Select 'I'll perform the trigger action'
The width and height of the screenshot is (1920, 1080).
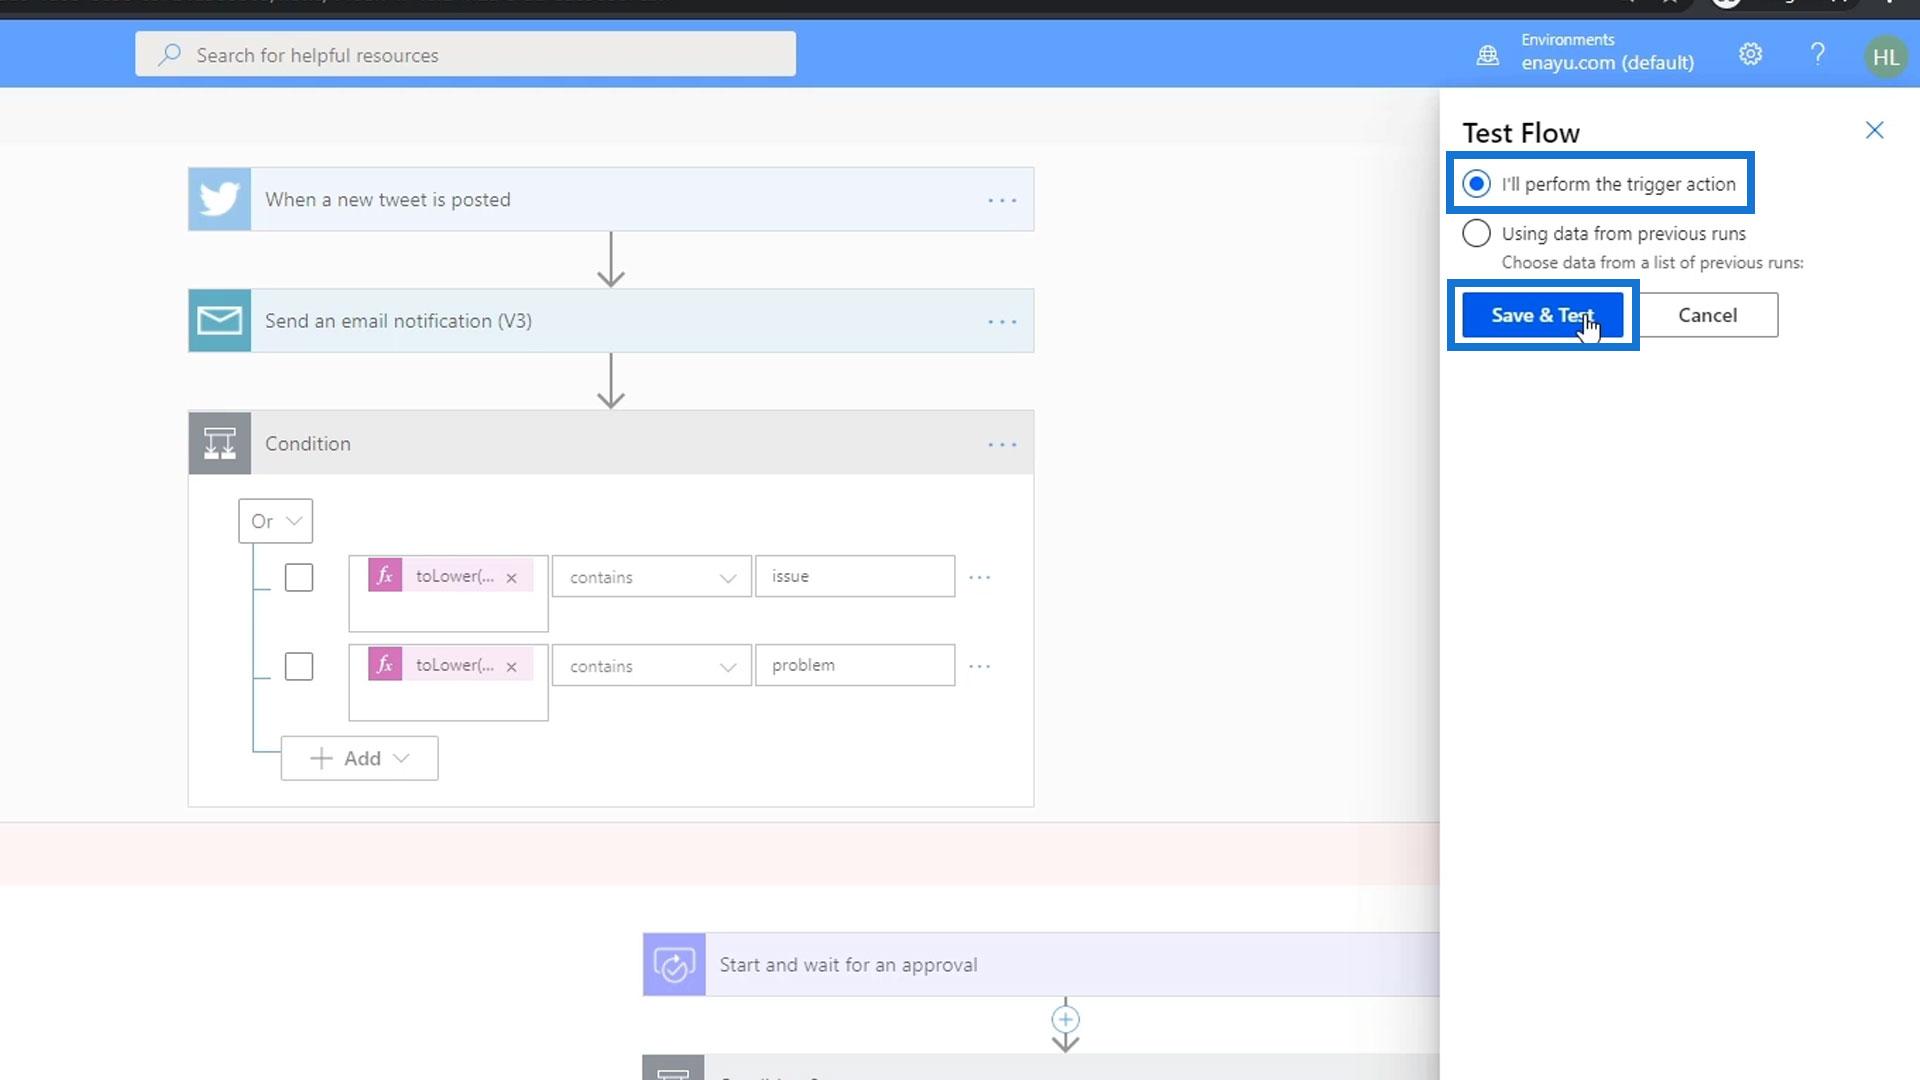click(x=1476, y=184)
